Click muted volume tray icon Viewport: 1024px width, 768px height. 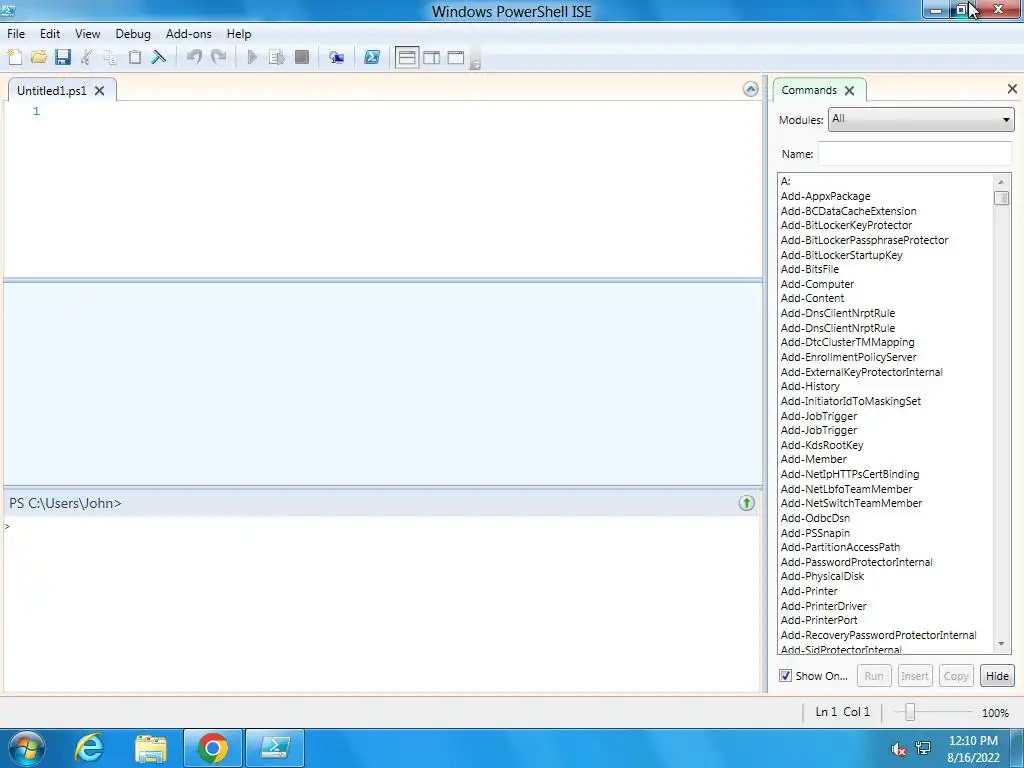(899, 749)
